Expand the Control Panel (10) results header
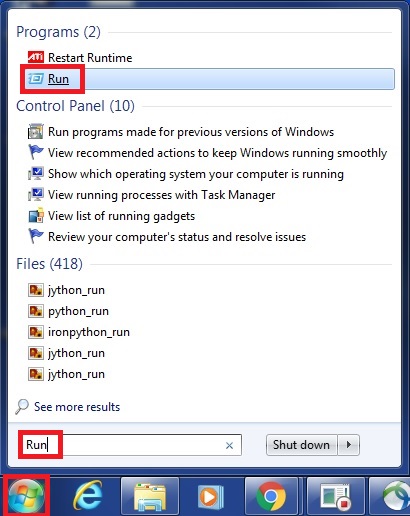This screenshot has width=410, height=516. tap(75, 106)
